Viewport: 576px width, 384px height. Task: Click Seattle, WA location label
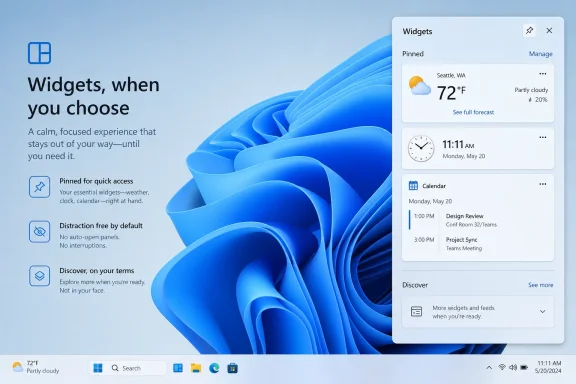click(451, 75)
